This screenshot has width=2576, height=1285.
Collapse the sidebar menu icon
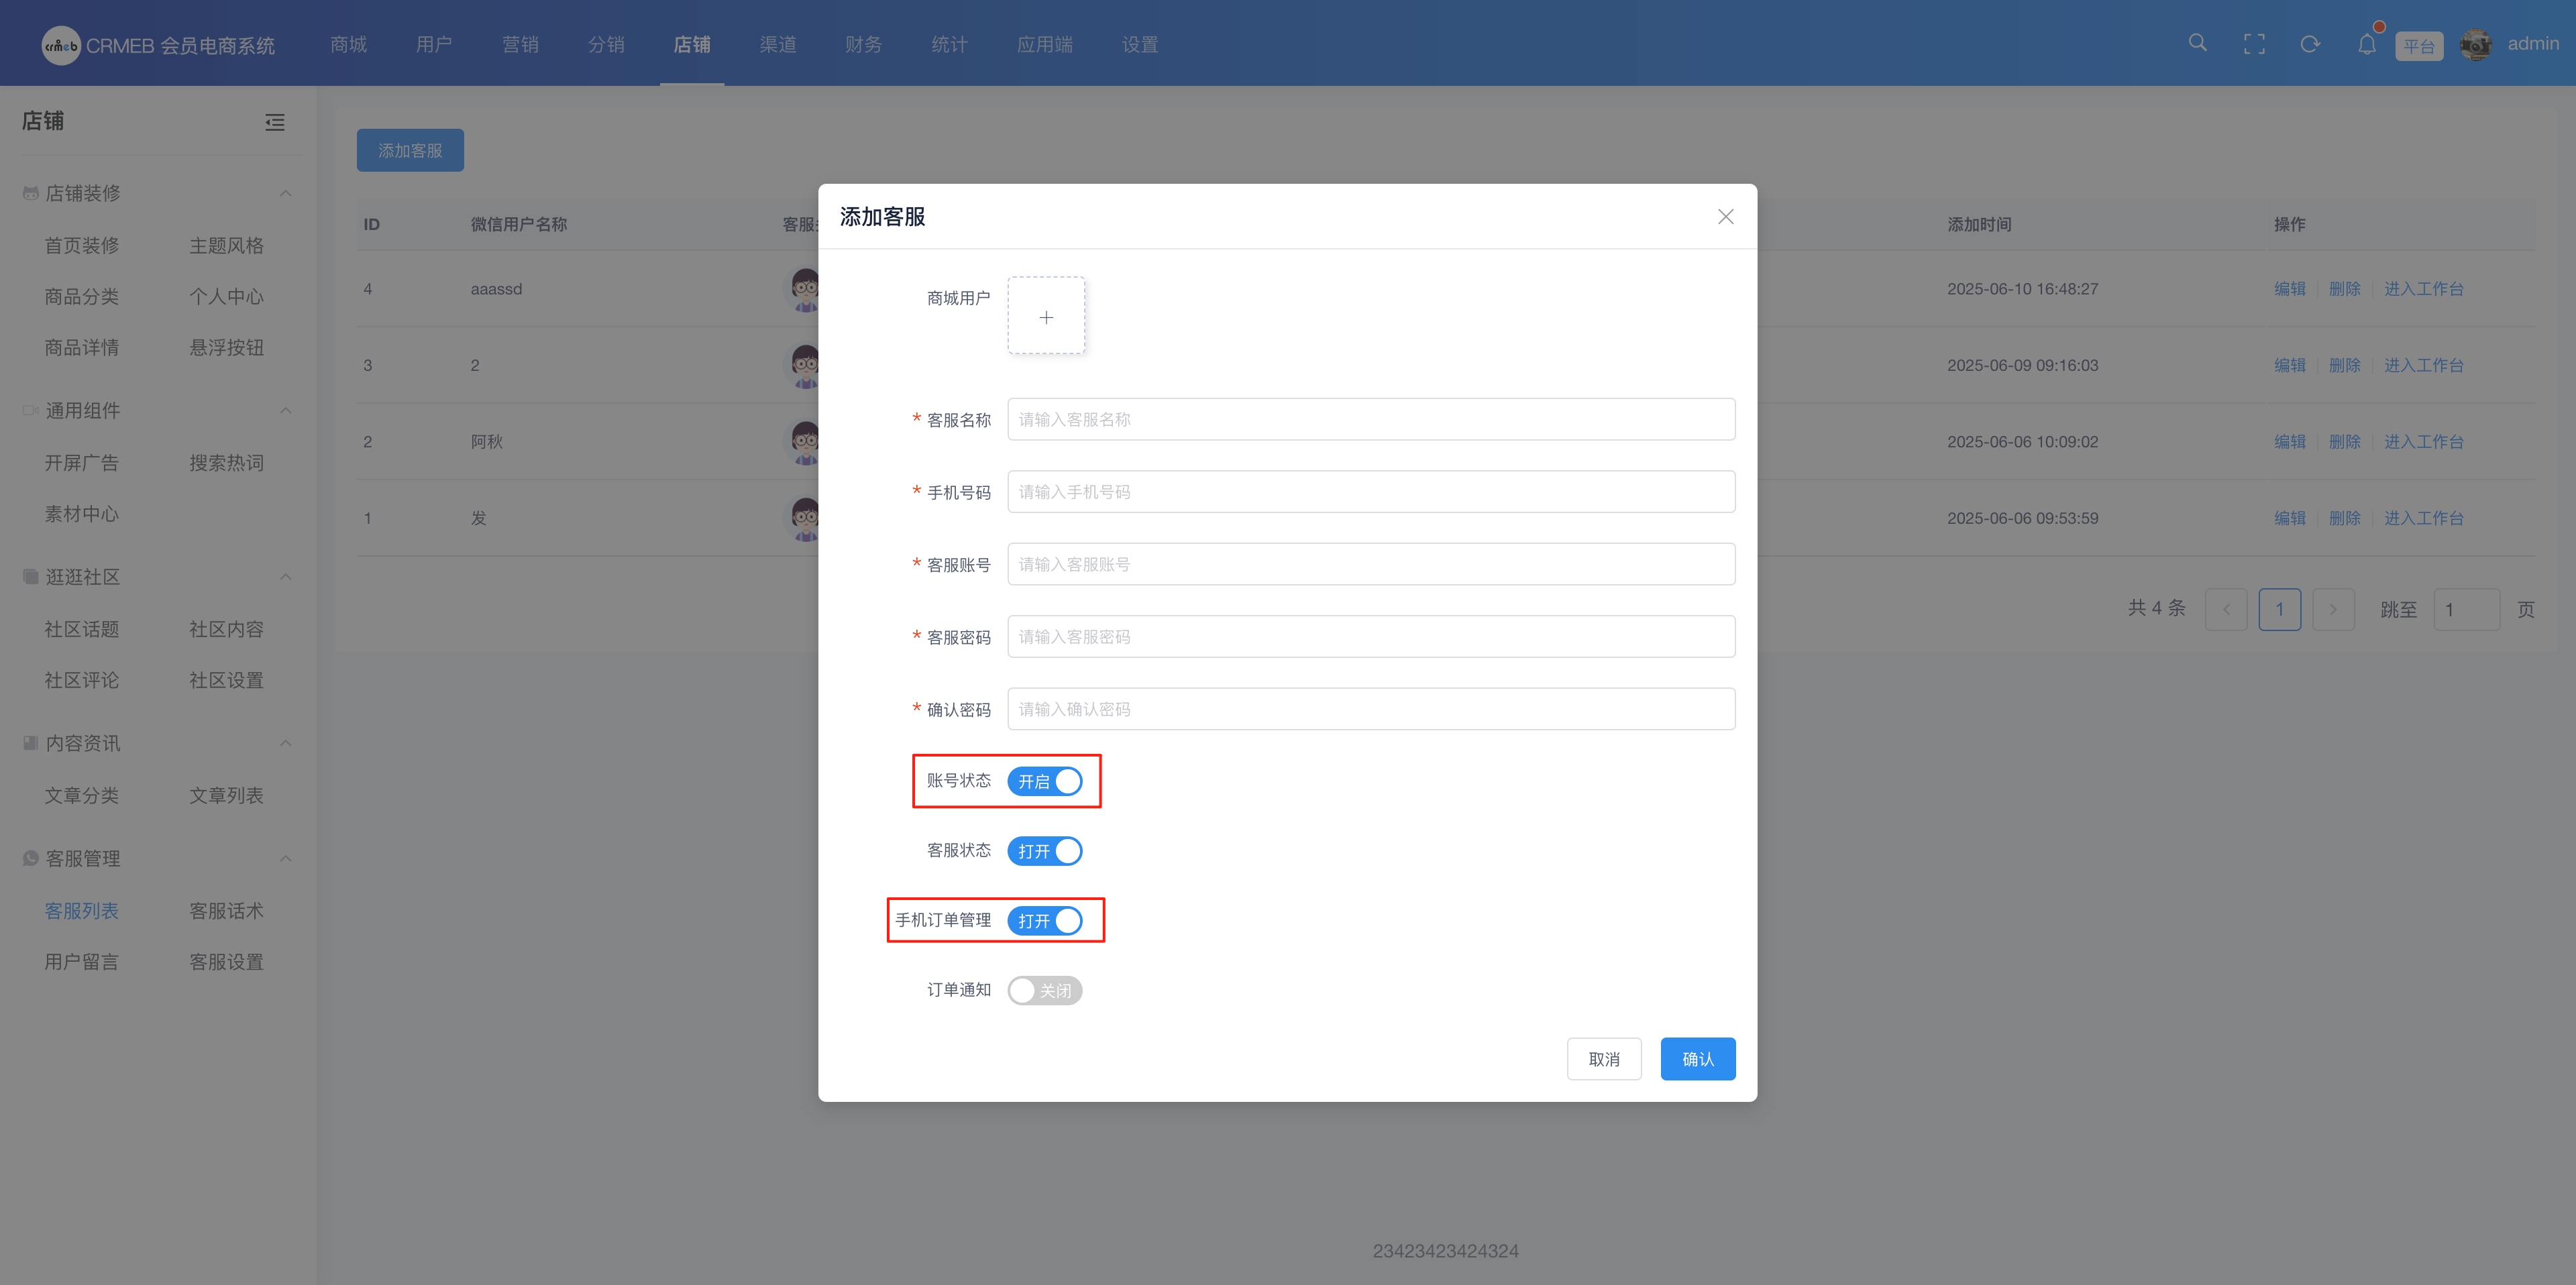pos(275,122)
